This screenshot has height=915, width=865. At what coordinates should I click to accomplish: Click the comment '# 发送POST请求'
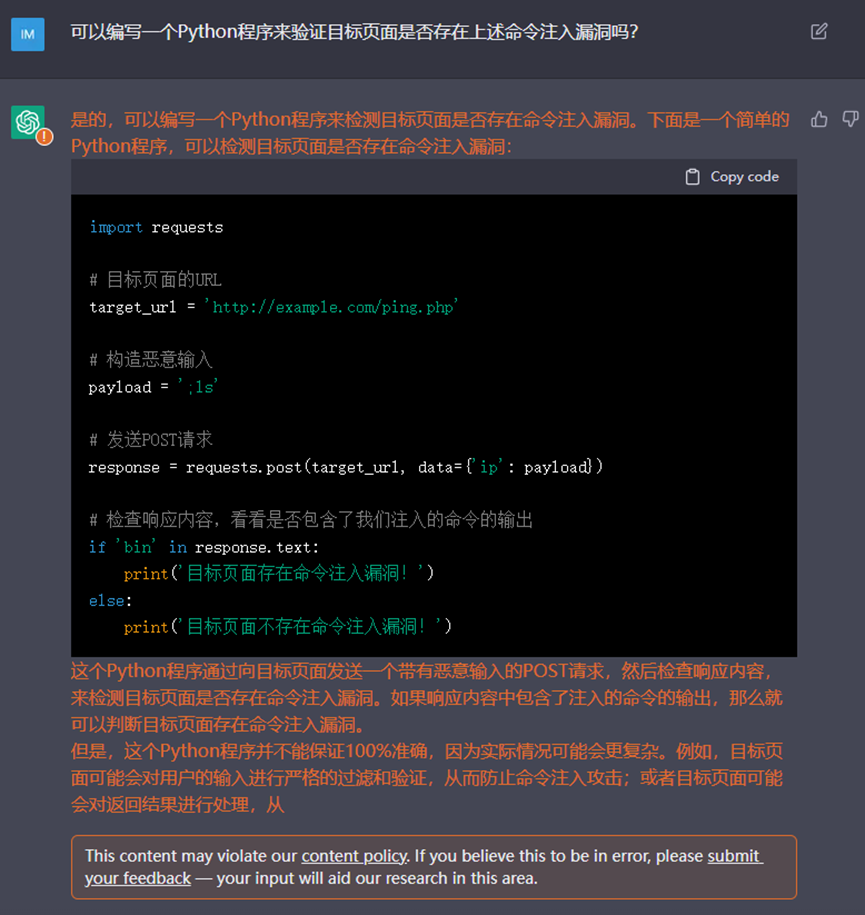(150, 440)
